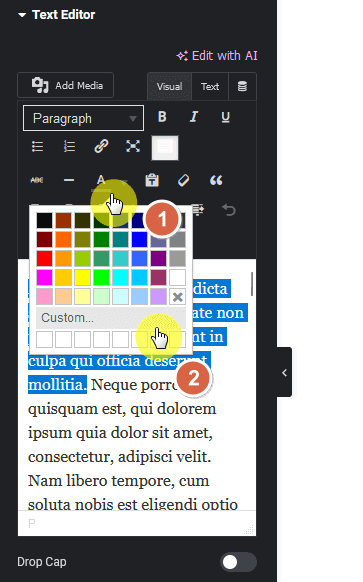
Task: Click the Custom... color button
Action: (111, 318)
